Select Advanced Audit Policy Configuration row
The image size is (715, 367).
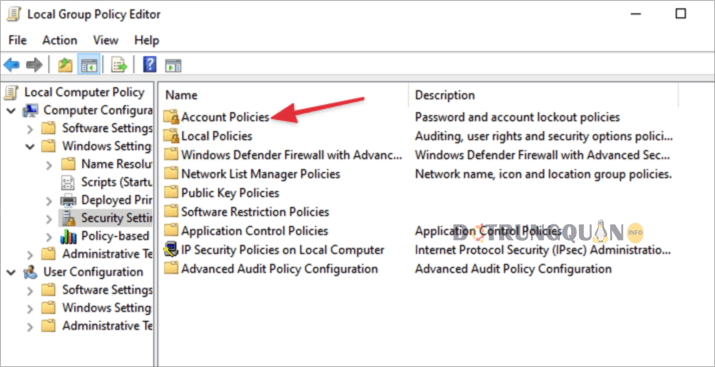280,269
